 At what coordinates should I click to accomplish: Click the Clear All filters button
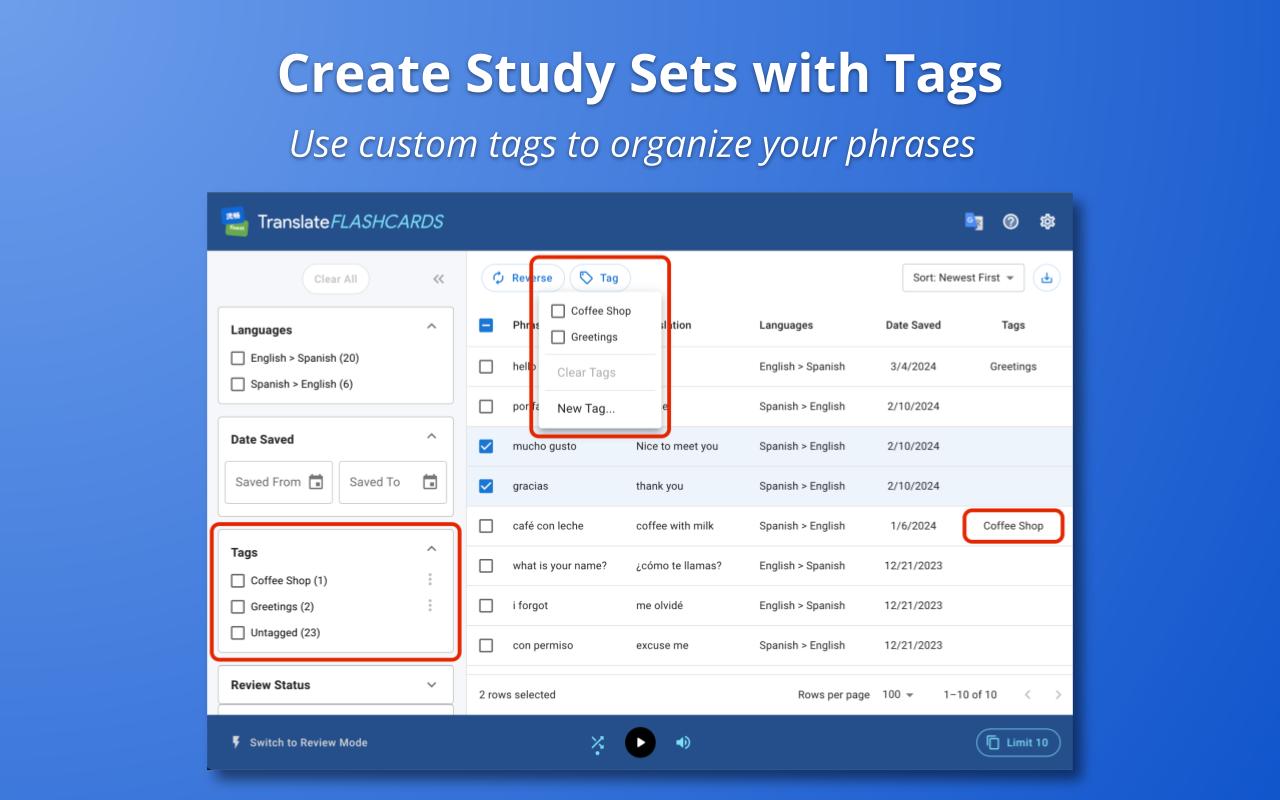tap(335, 279)
